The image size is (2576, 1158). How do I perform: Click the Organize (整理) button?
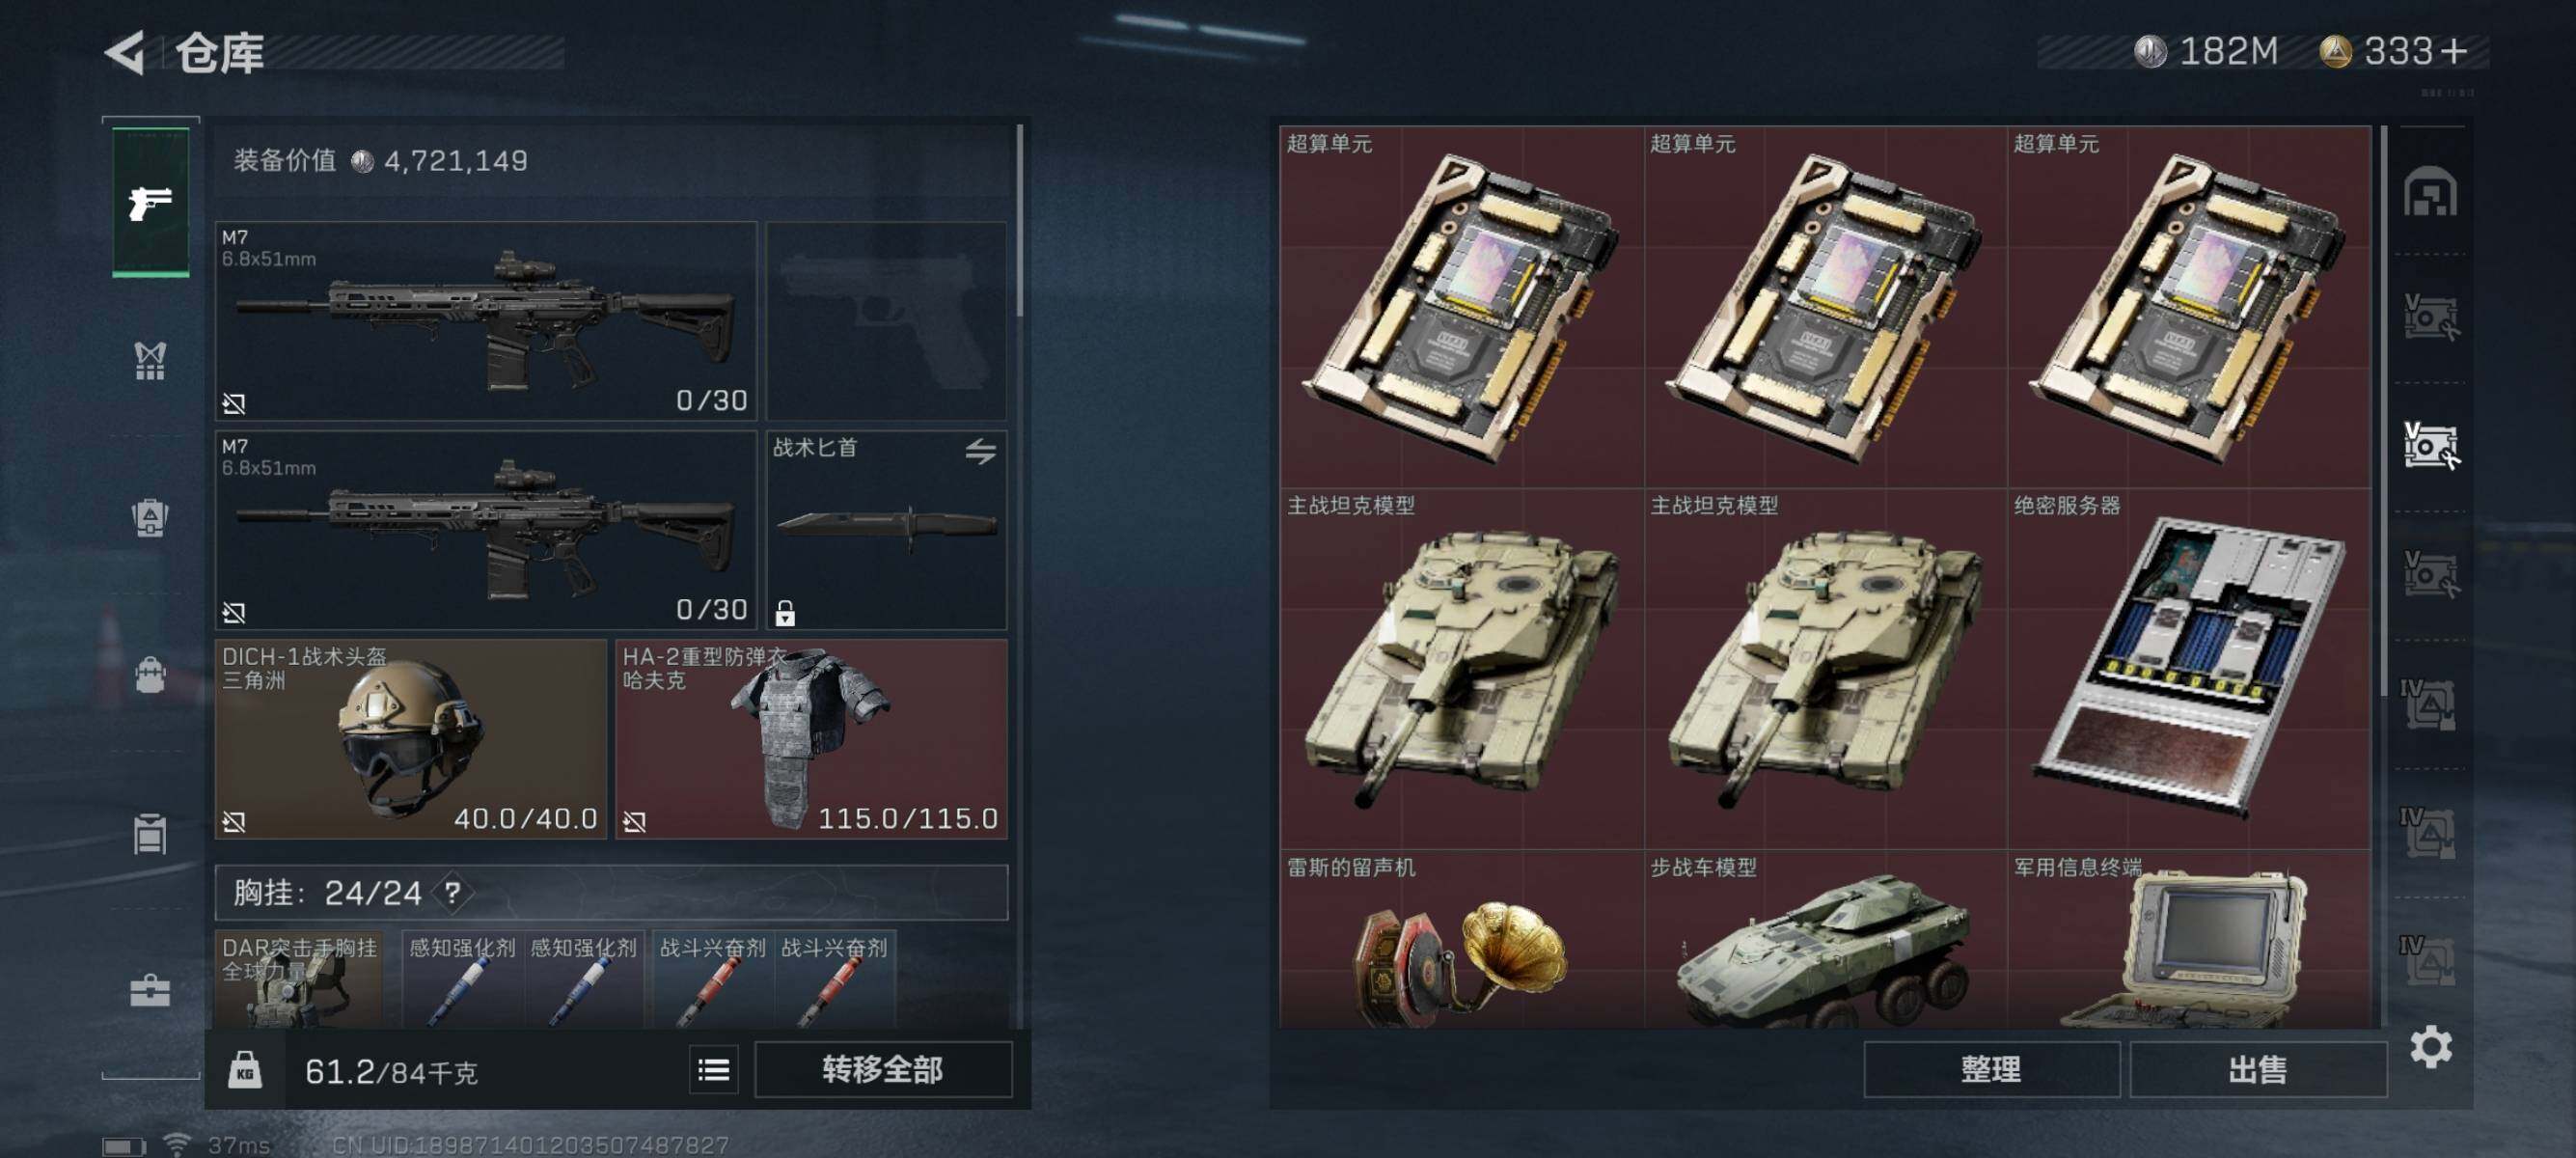click(x=1990, y=1070)
